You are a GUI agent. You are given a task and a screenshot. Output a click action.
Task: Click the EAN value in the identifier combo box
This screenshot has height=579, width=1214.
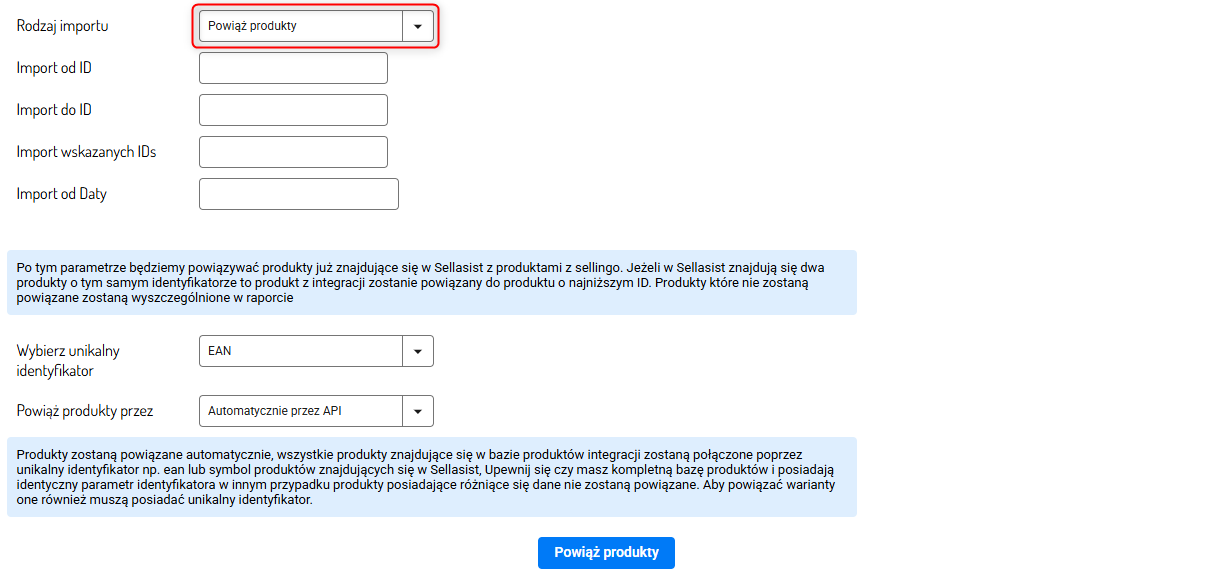pyautogui.click(x=300, y=351)
